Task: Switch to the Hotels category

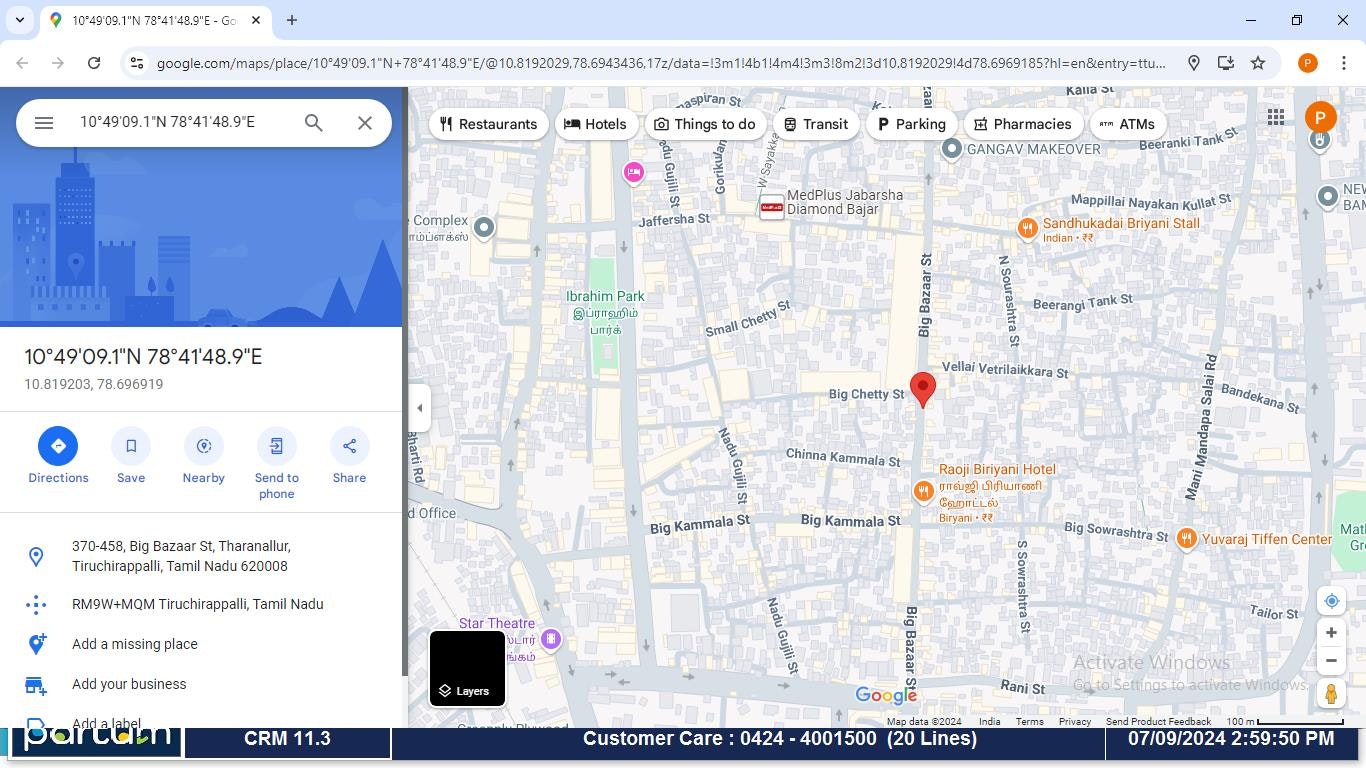Action: (x=595, y=124)
